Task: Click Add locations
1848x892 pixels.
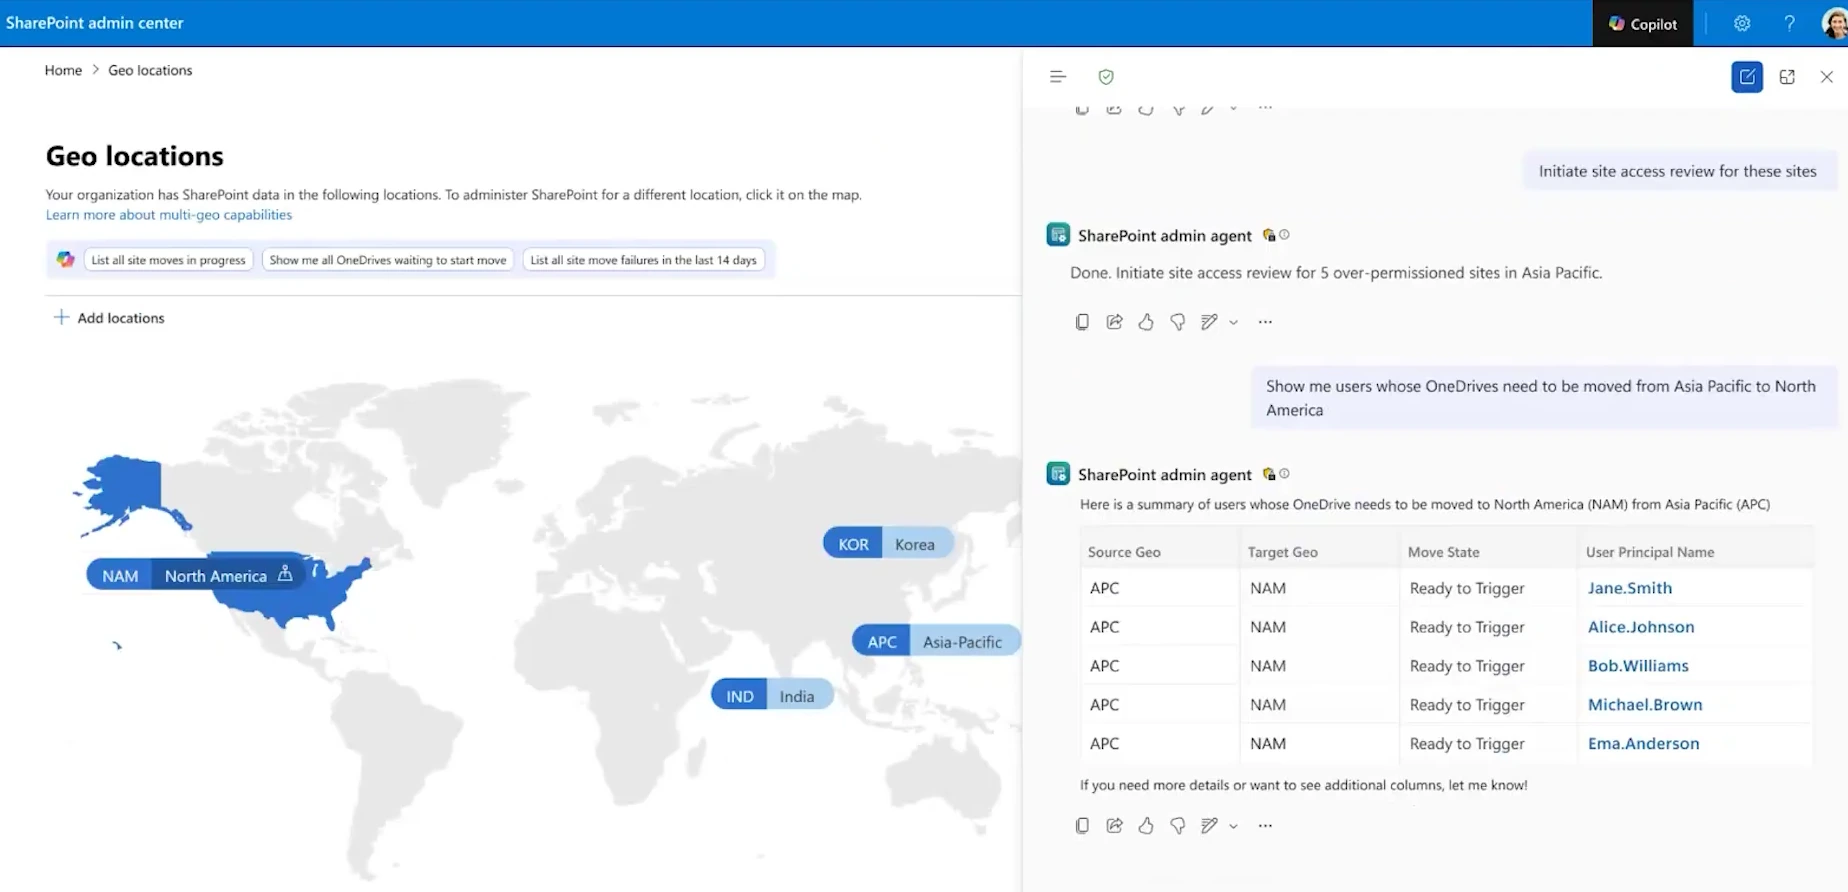Action: tap(109, 318)
